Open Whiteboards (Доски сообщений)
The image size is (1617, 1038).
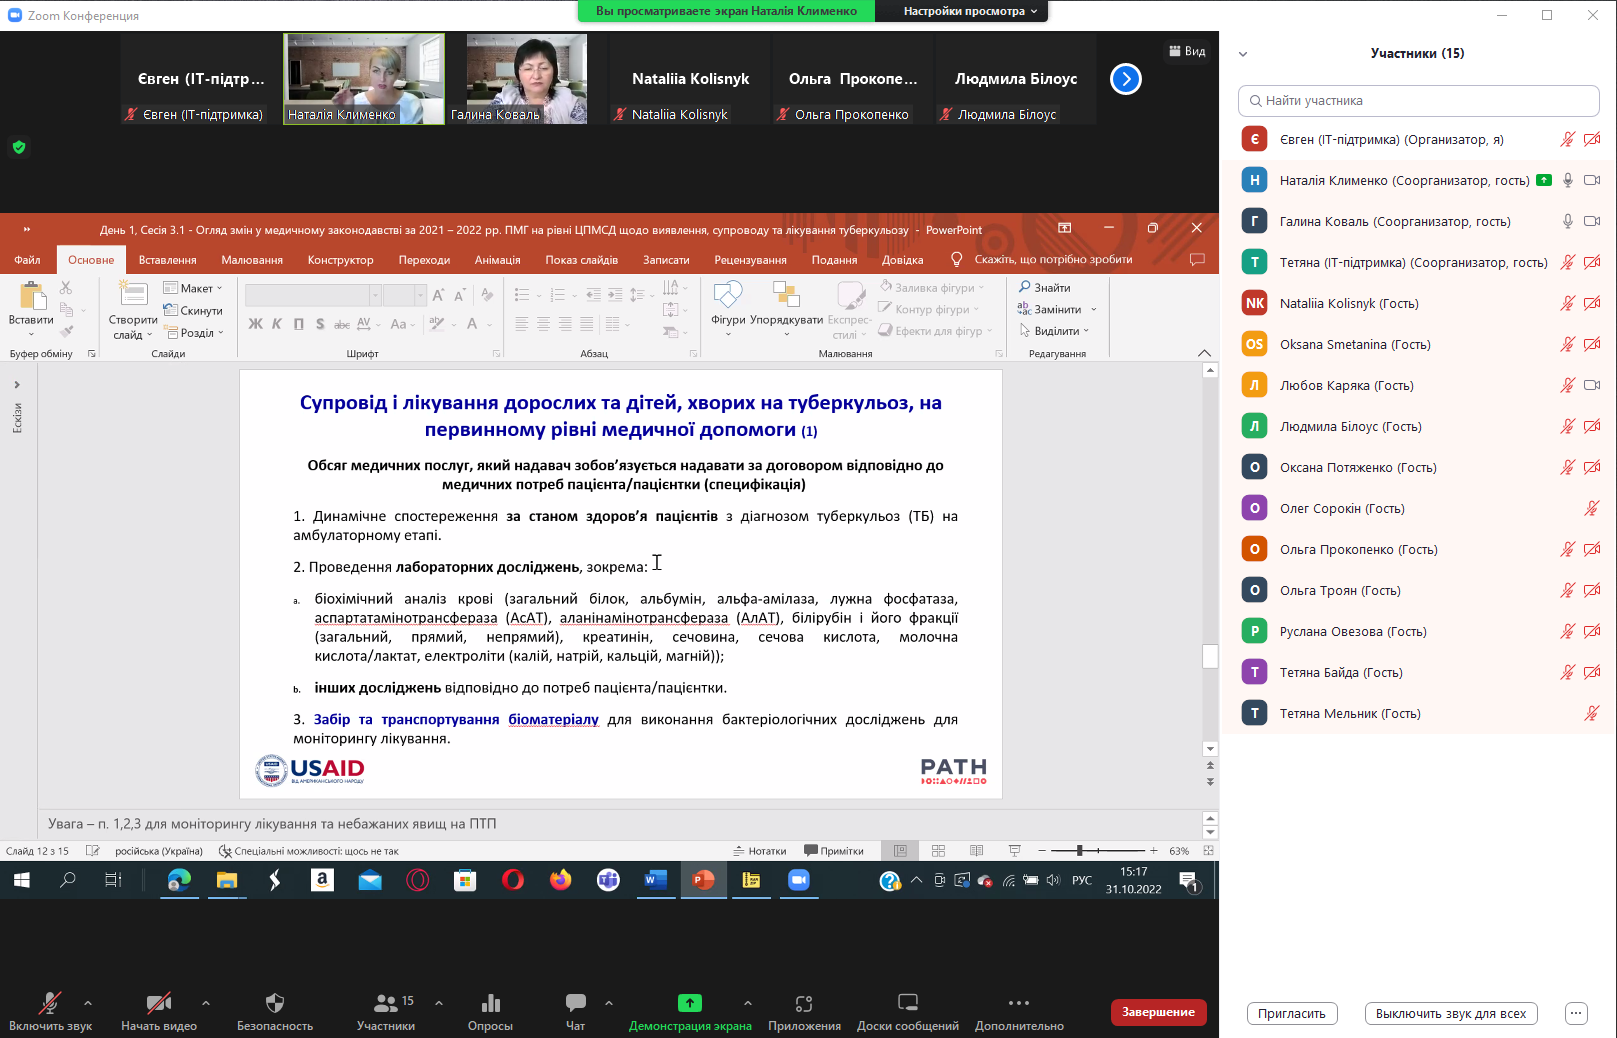pyautogui.click(x=907, y=1003)
